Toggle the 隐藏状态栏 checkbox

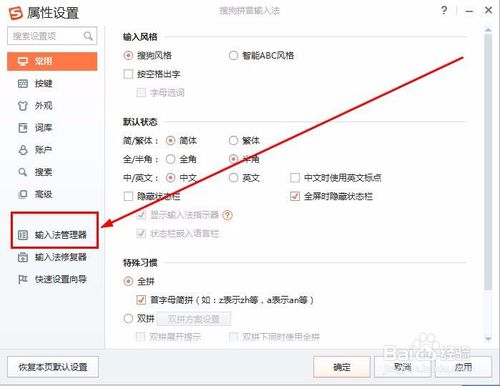click(128, 196)
